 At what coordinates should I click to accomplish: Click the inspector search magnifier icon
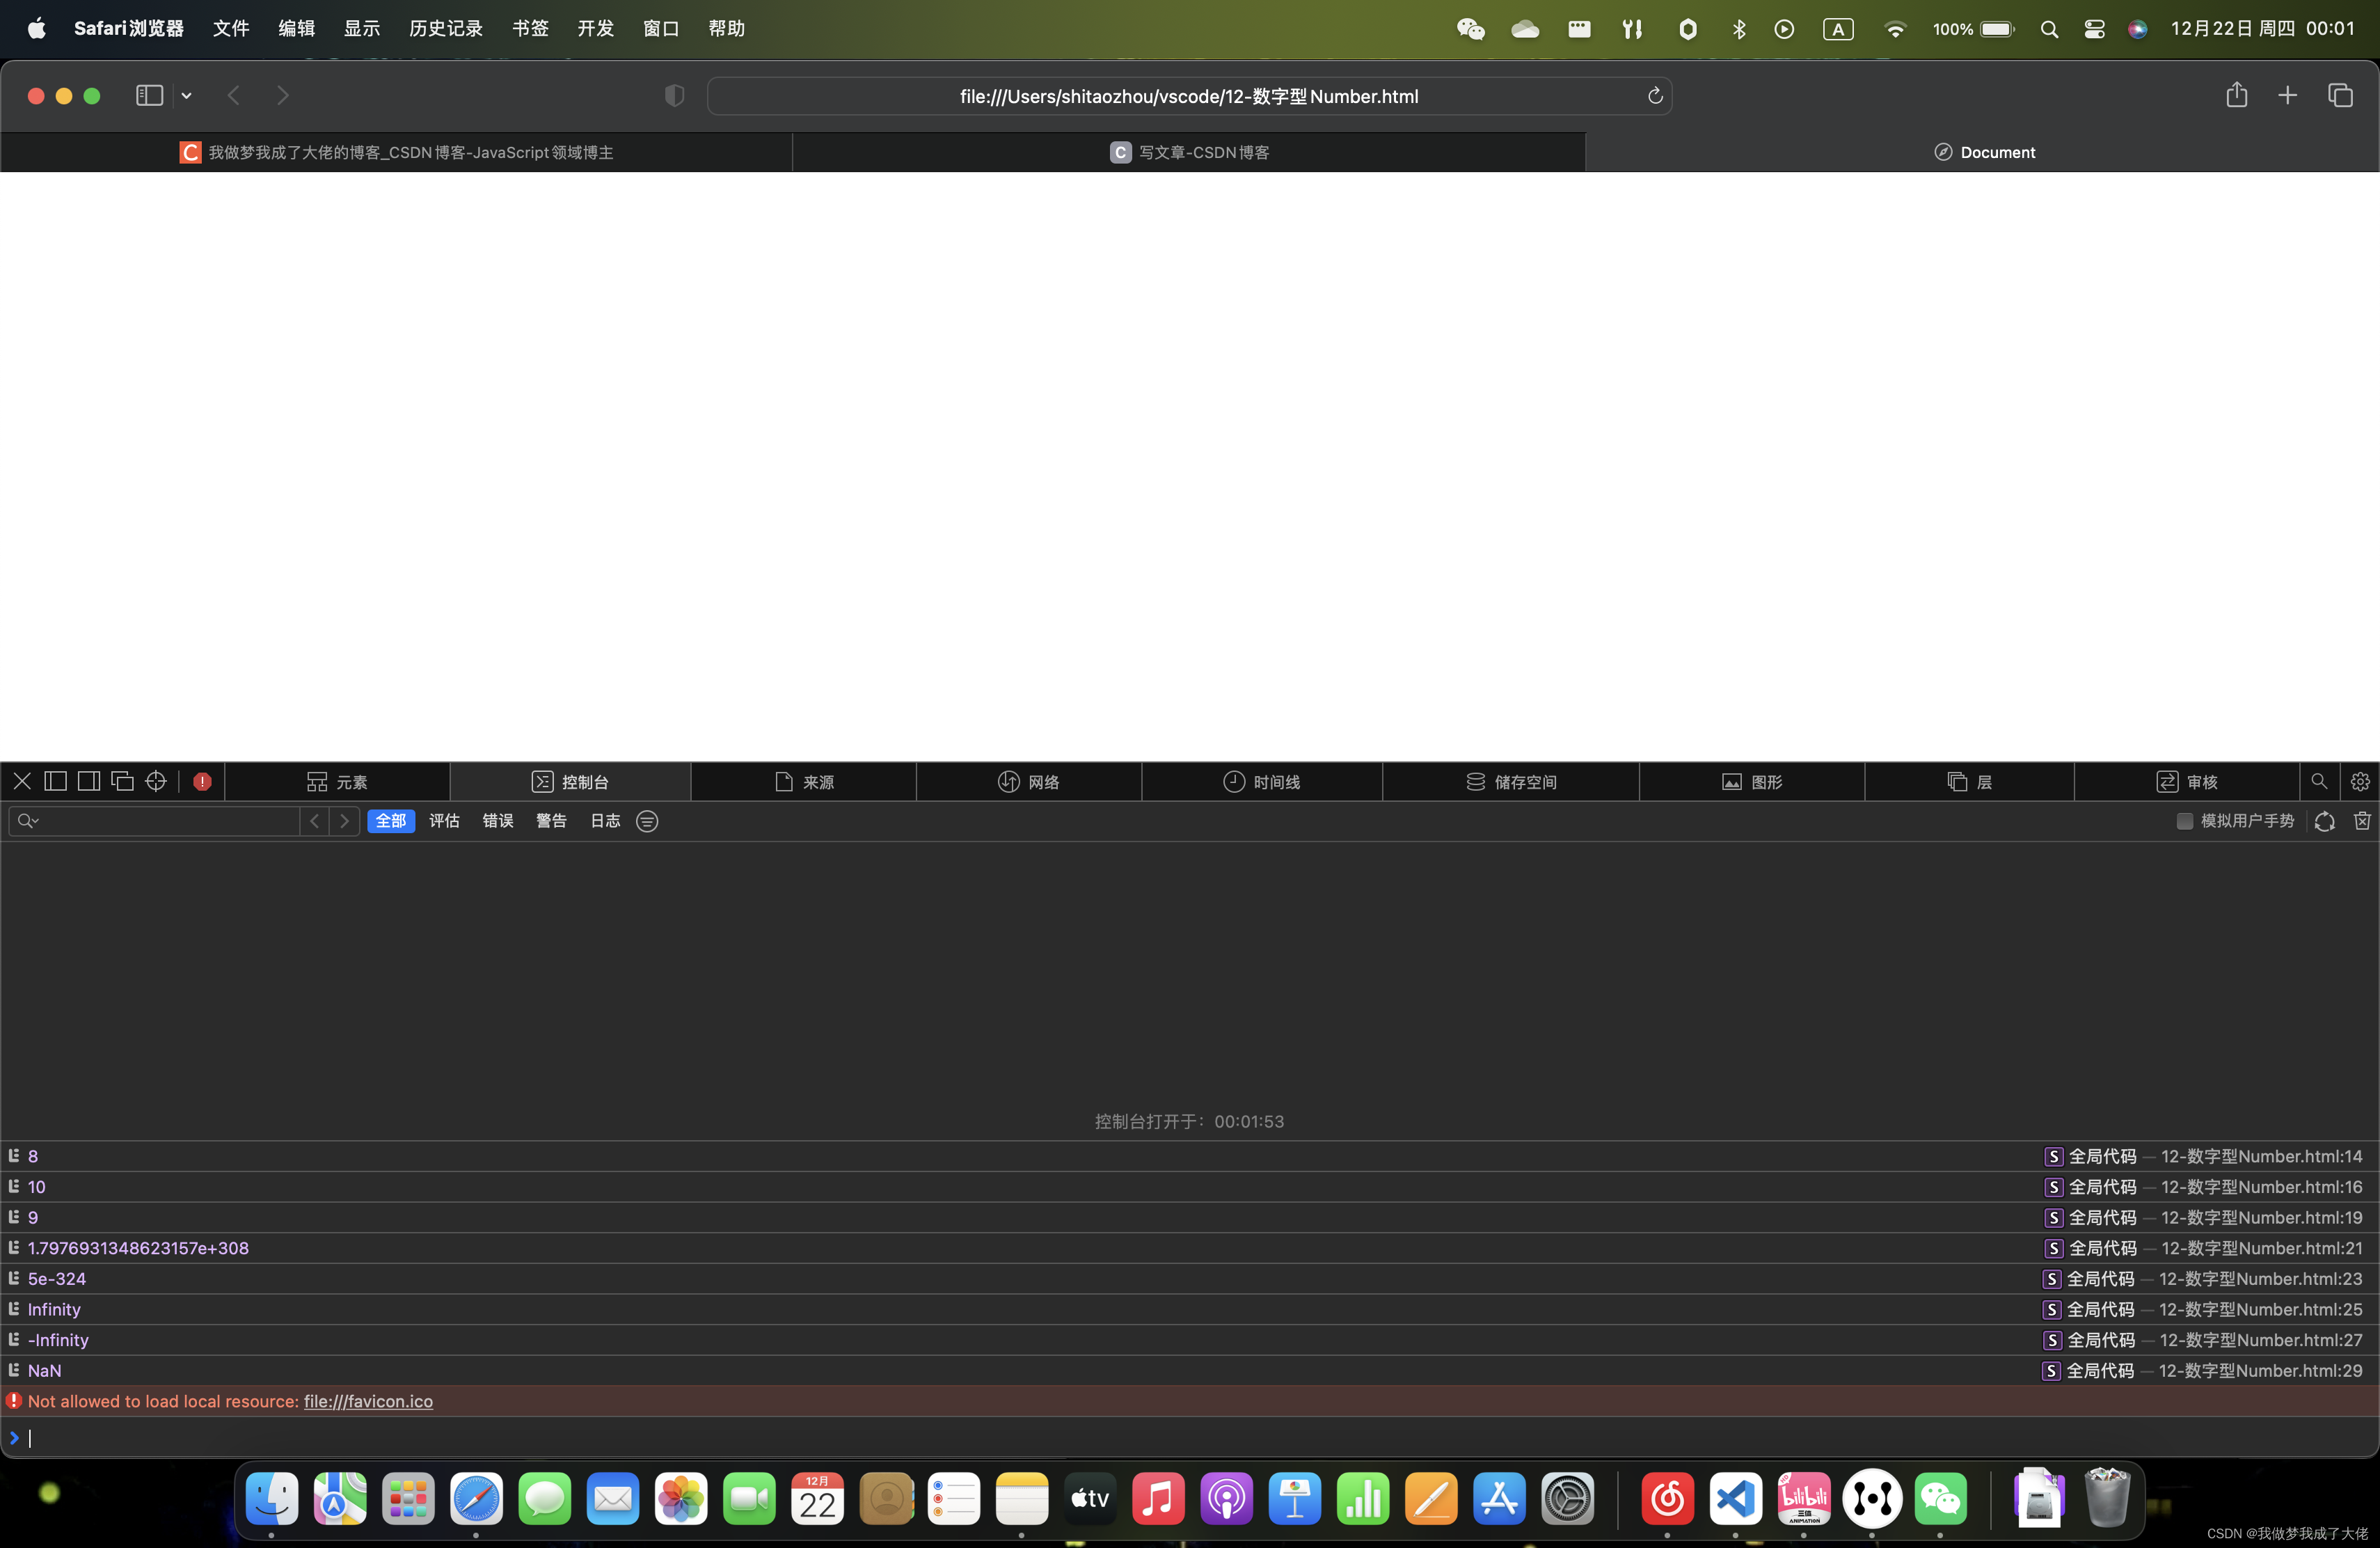pyautogui.click(x=2319, y=781)
